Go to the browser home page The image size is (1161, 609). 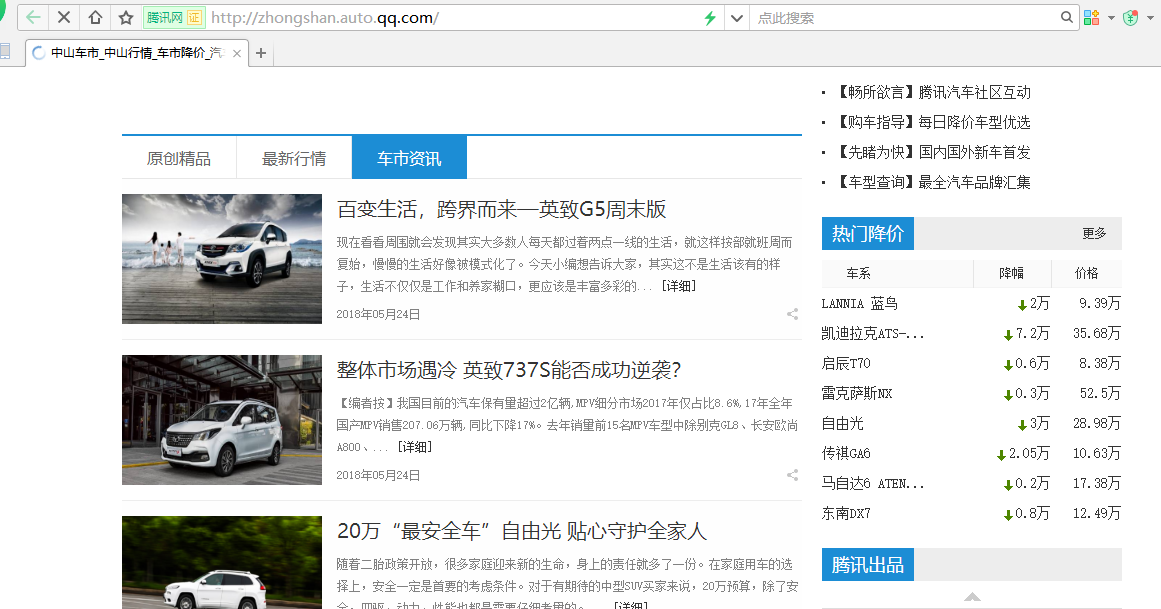[x=96, y=18]
